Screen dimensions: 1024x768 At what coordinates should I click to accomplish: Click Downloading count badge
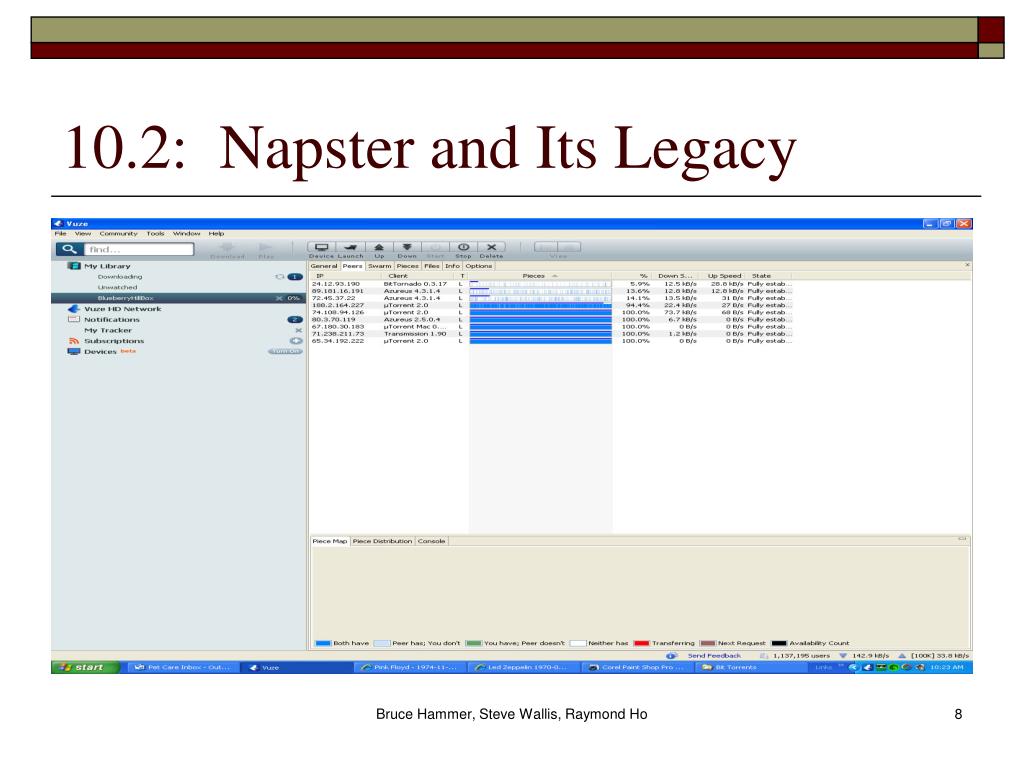pos(295,277)
